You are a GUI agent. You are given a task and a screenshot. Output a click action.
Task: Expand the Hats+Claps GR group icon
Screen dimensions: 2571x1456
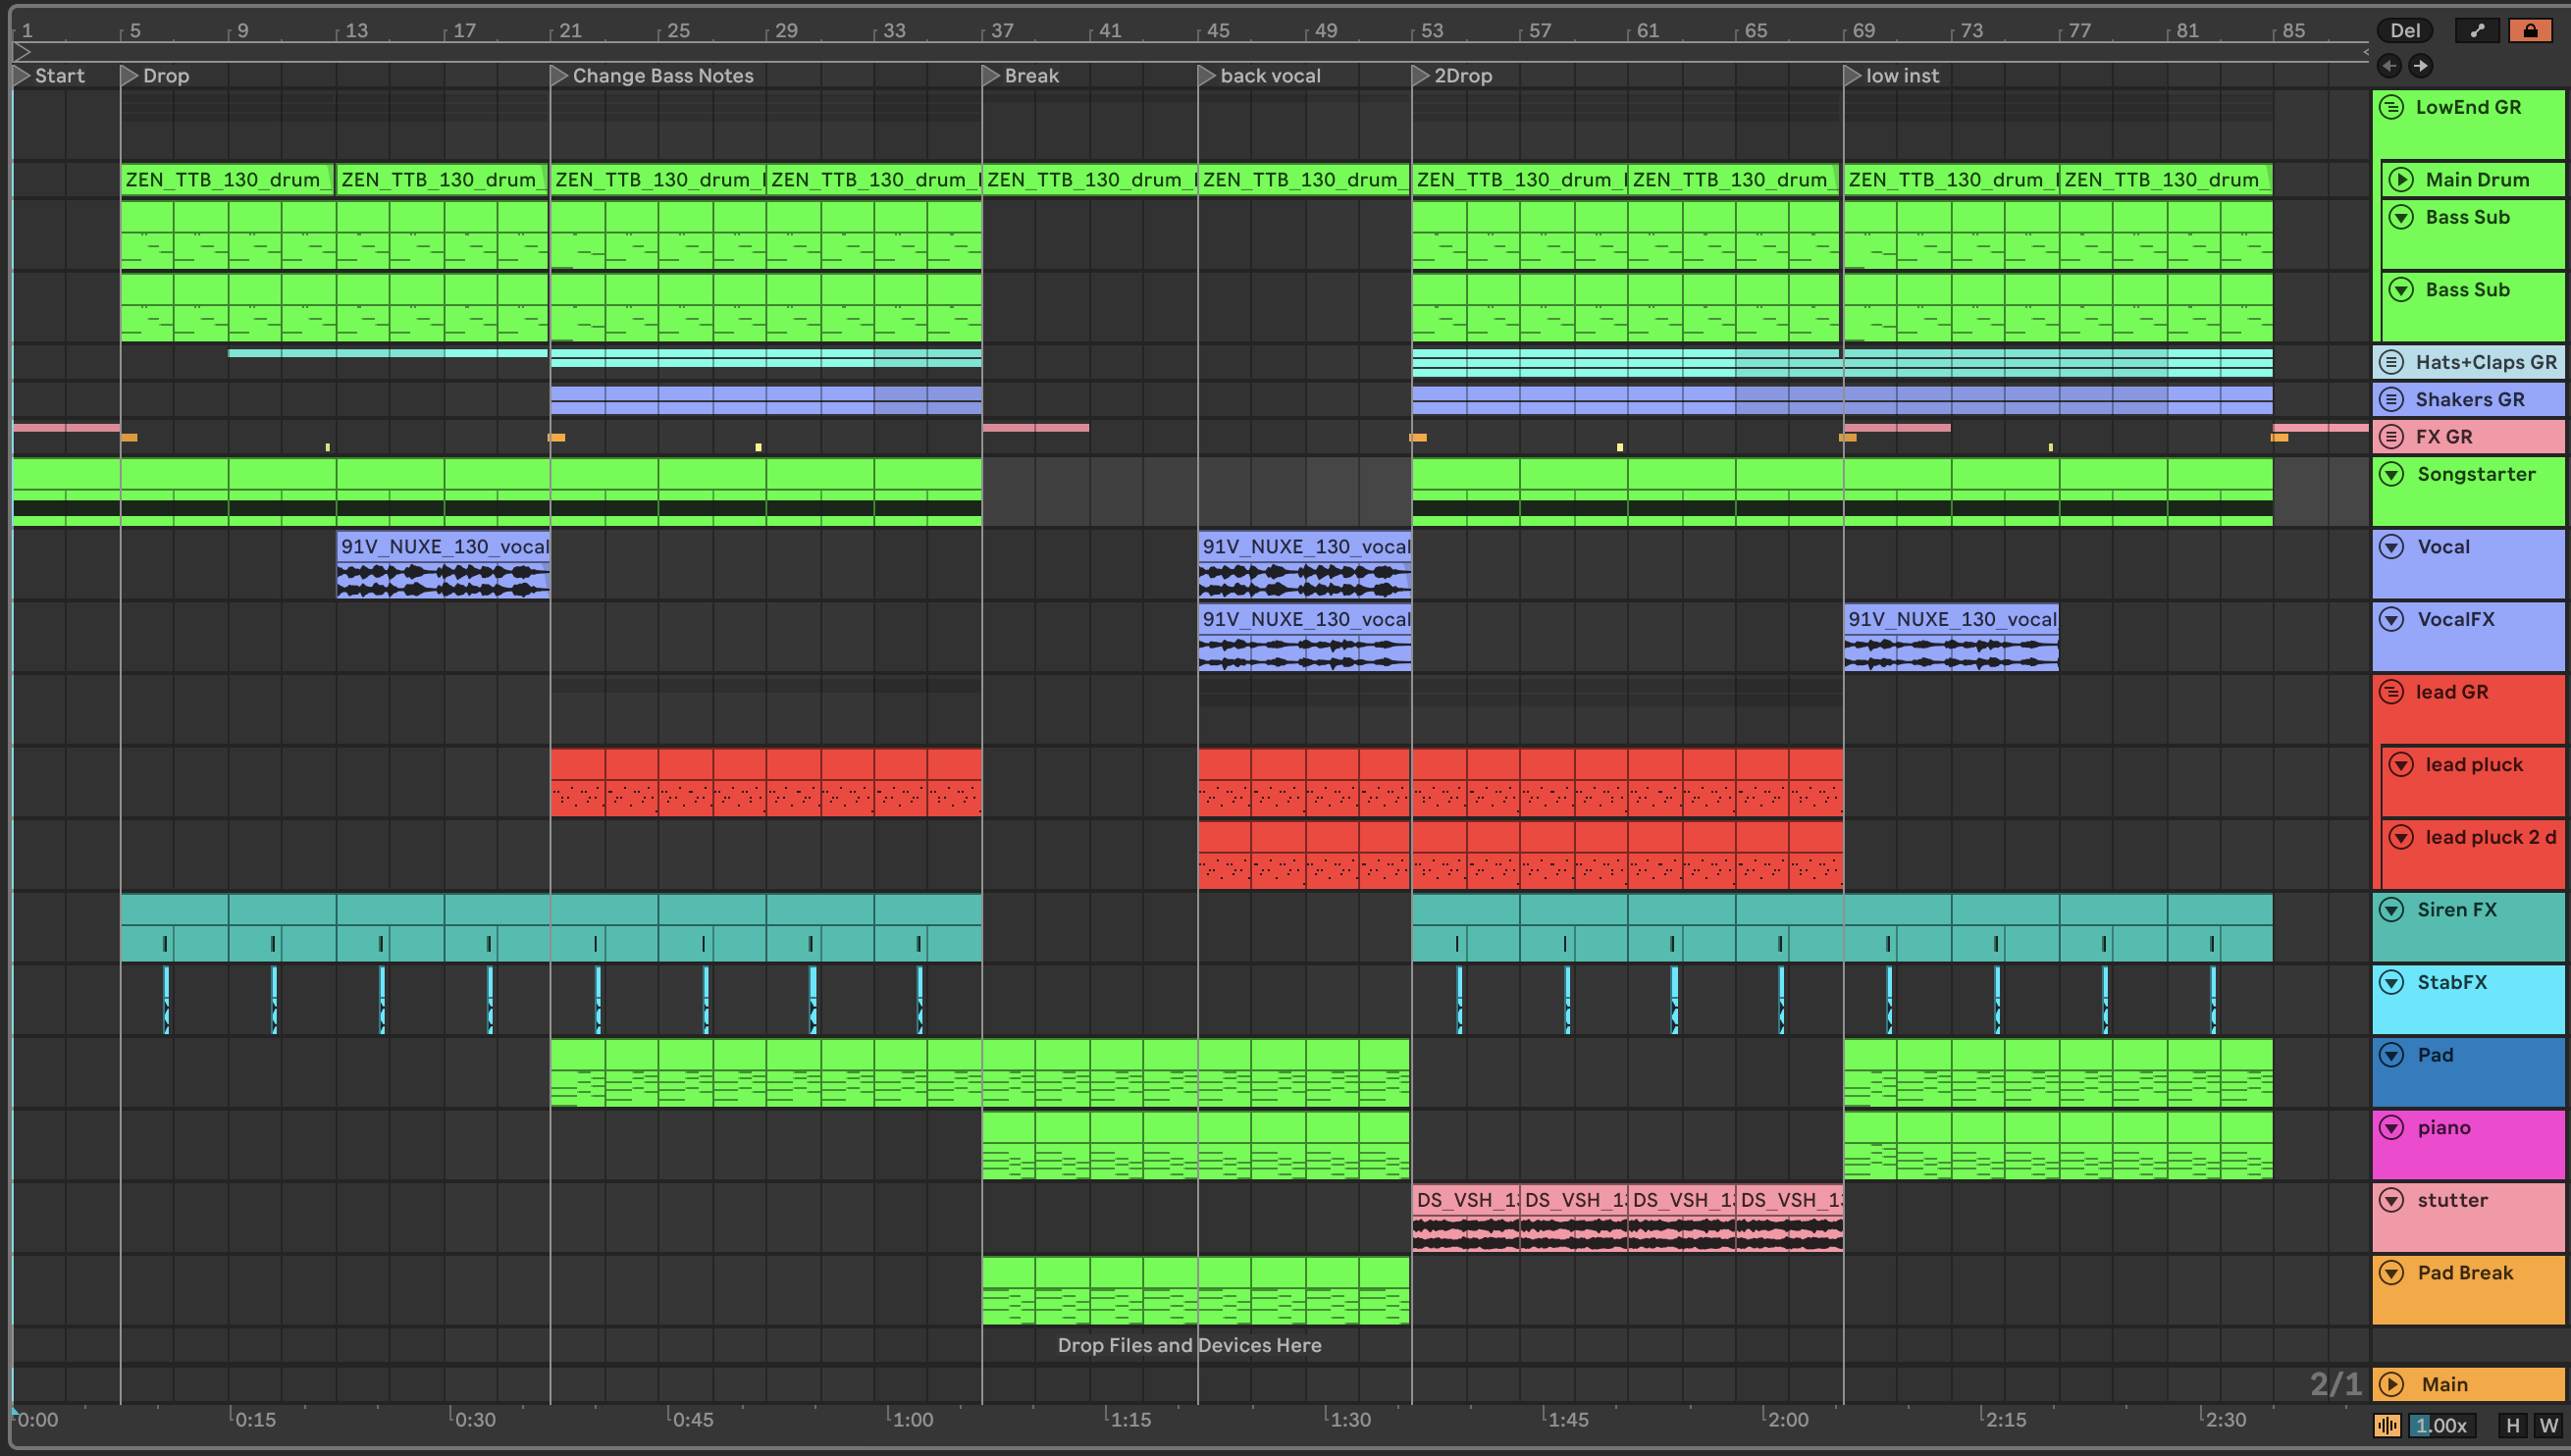pos(2391,362)
